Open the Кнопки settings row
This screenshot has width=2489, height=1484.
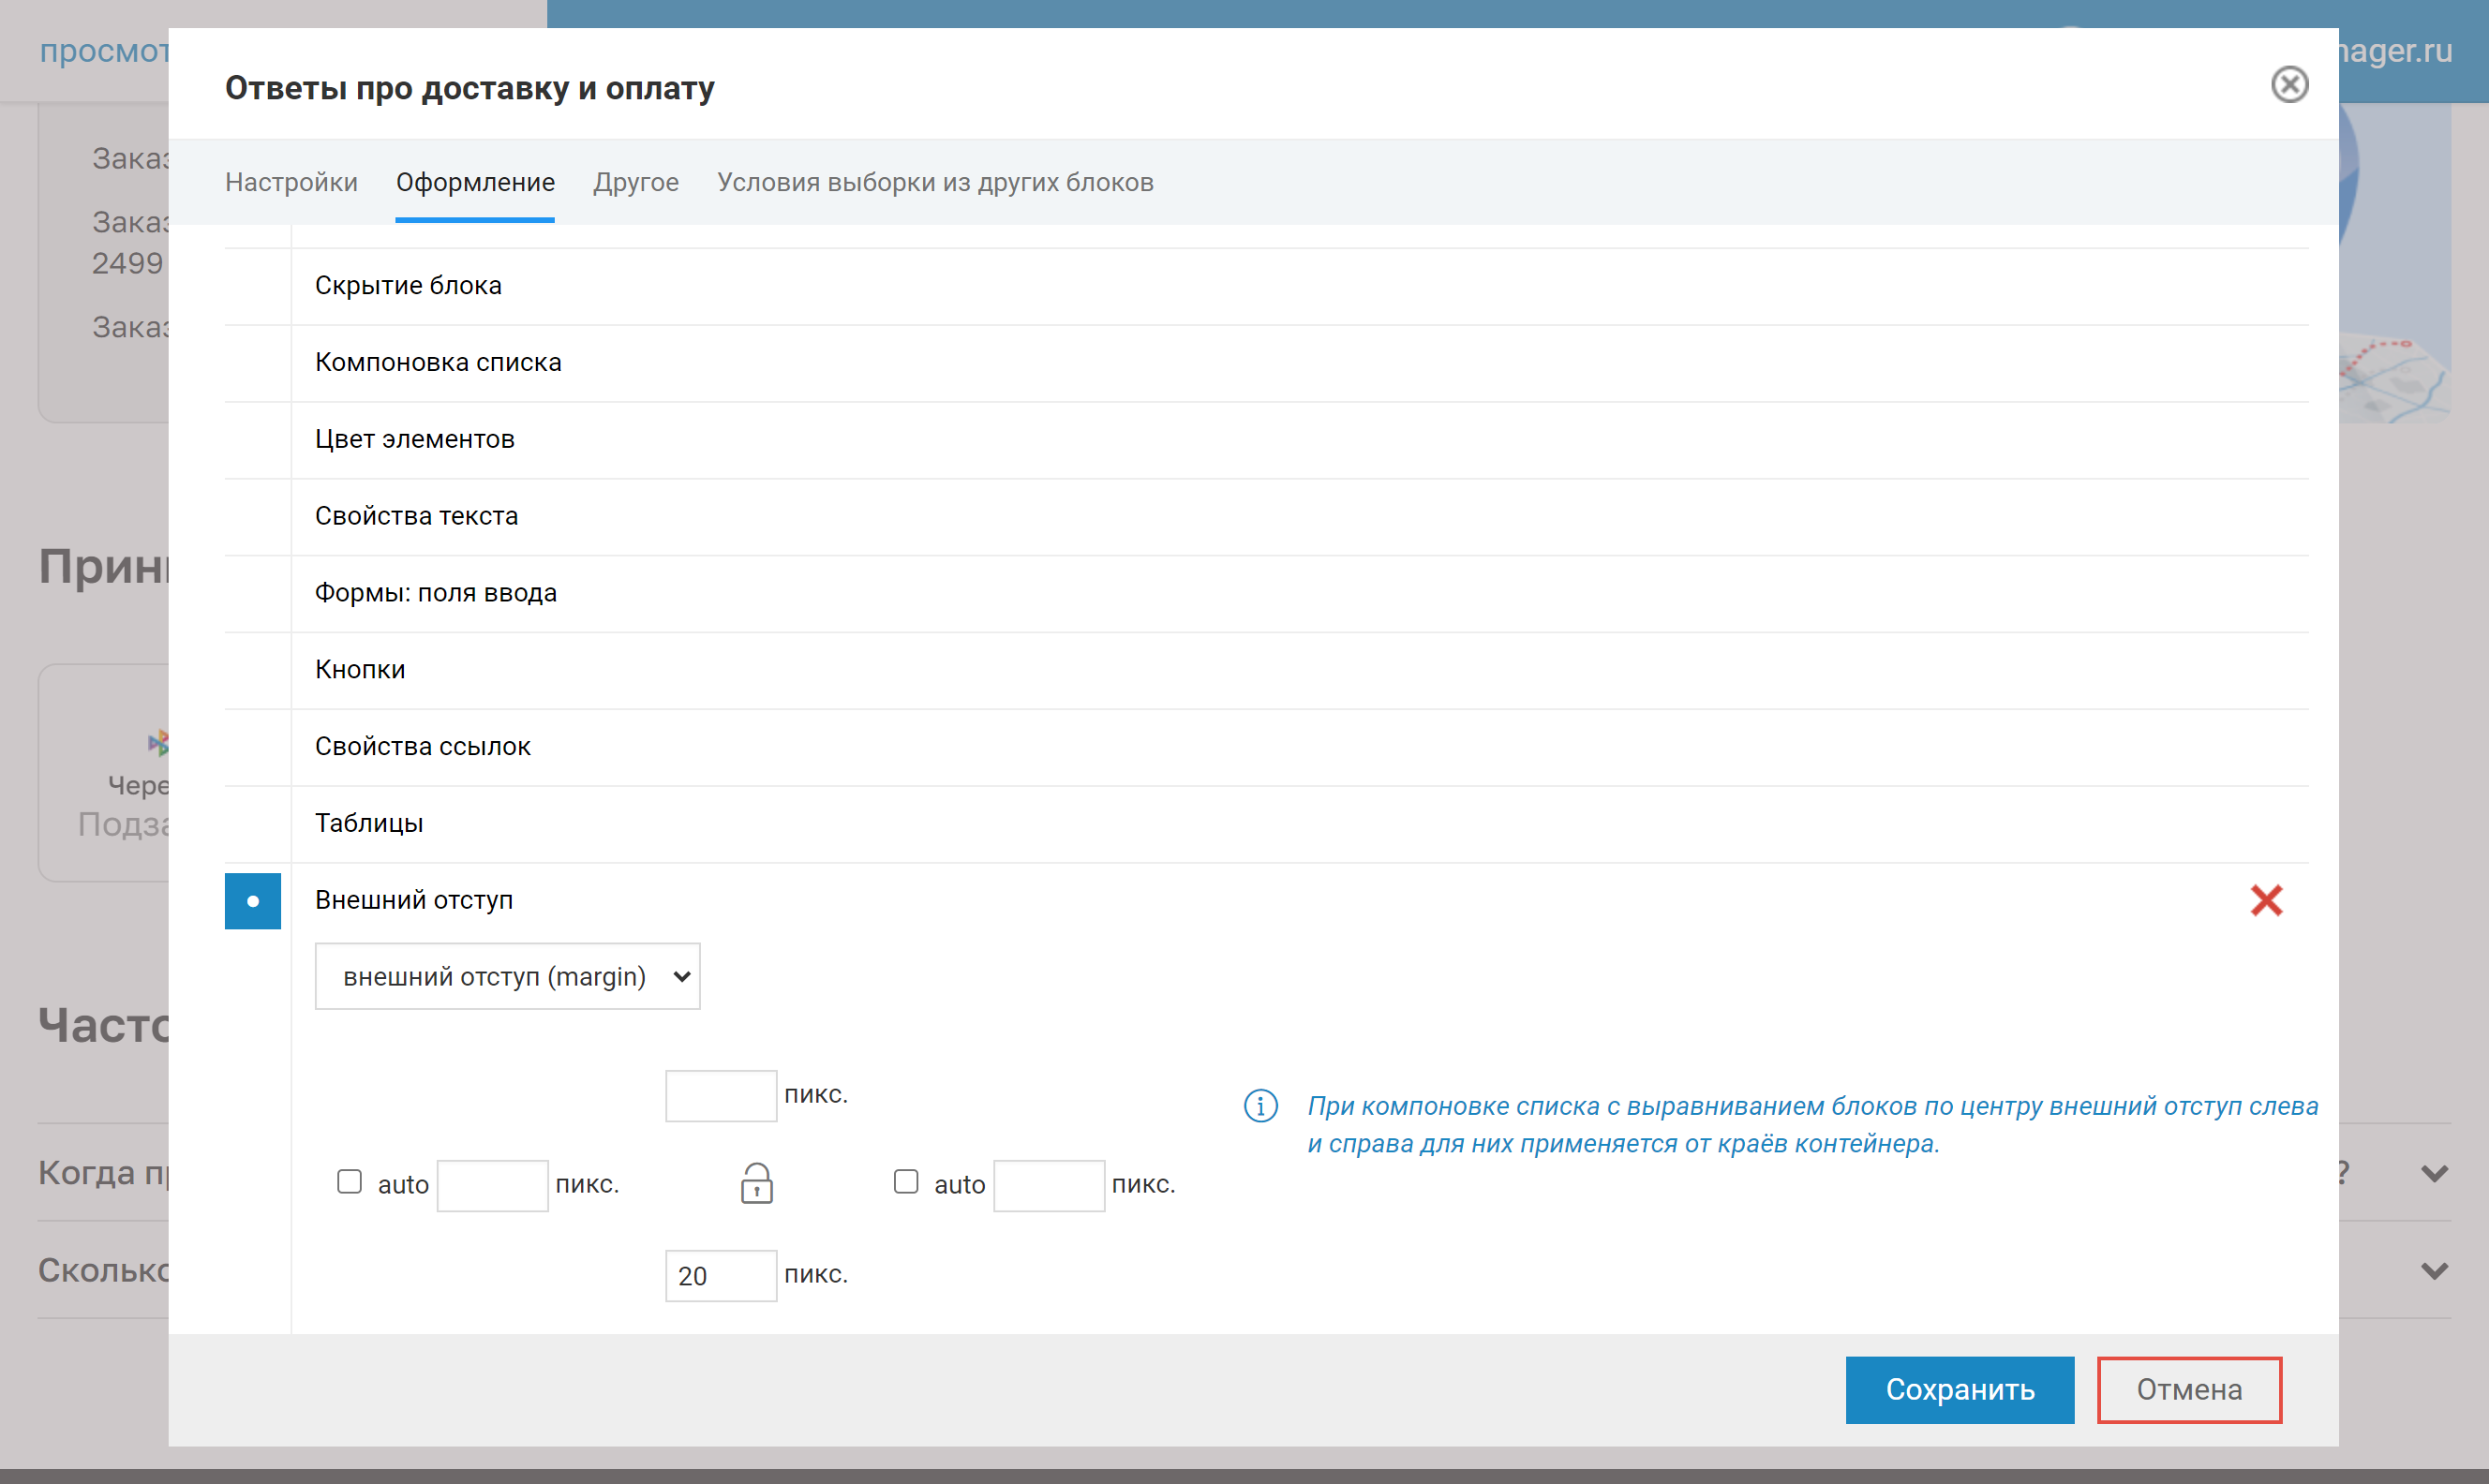click(360, 670)
